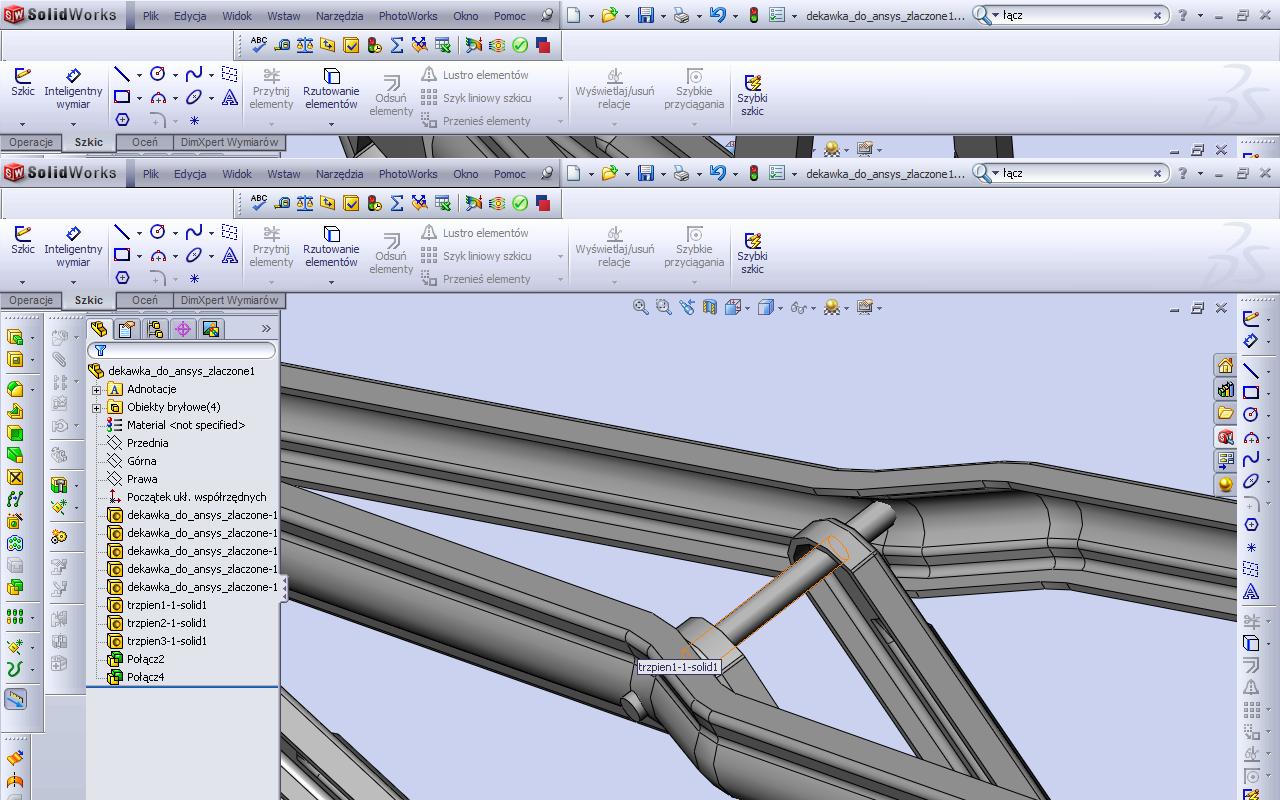Image resolution: width=1280 pixels, height=800 pixels.
Task: Click the funnel filter icon above tree
Action: [100, 350]
